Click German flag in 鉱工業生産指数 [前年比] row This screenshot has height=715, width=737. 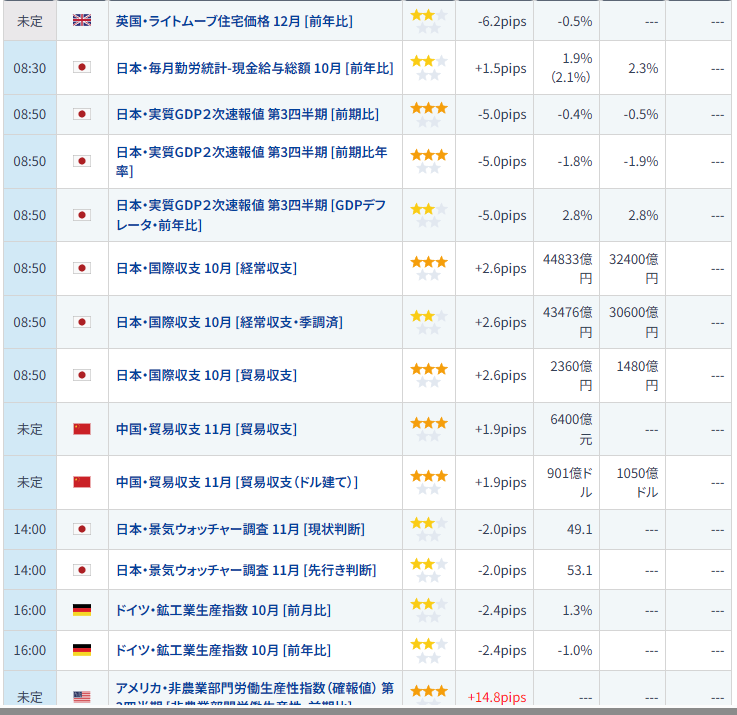82,650
